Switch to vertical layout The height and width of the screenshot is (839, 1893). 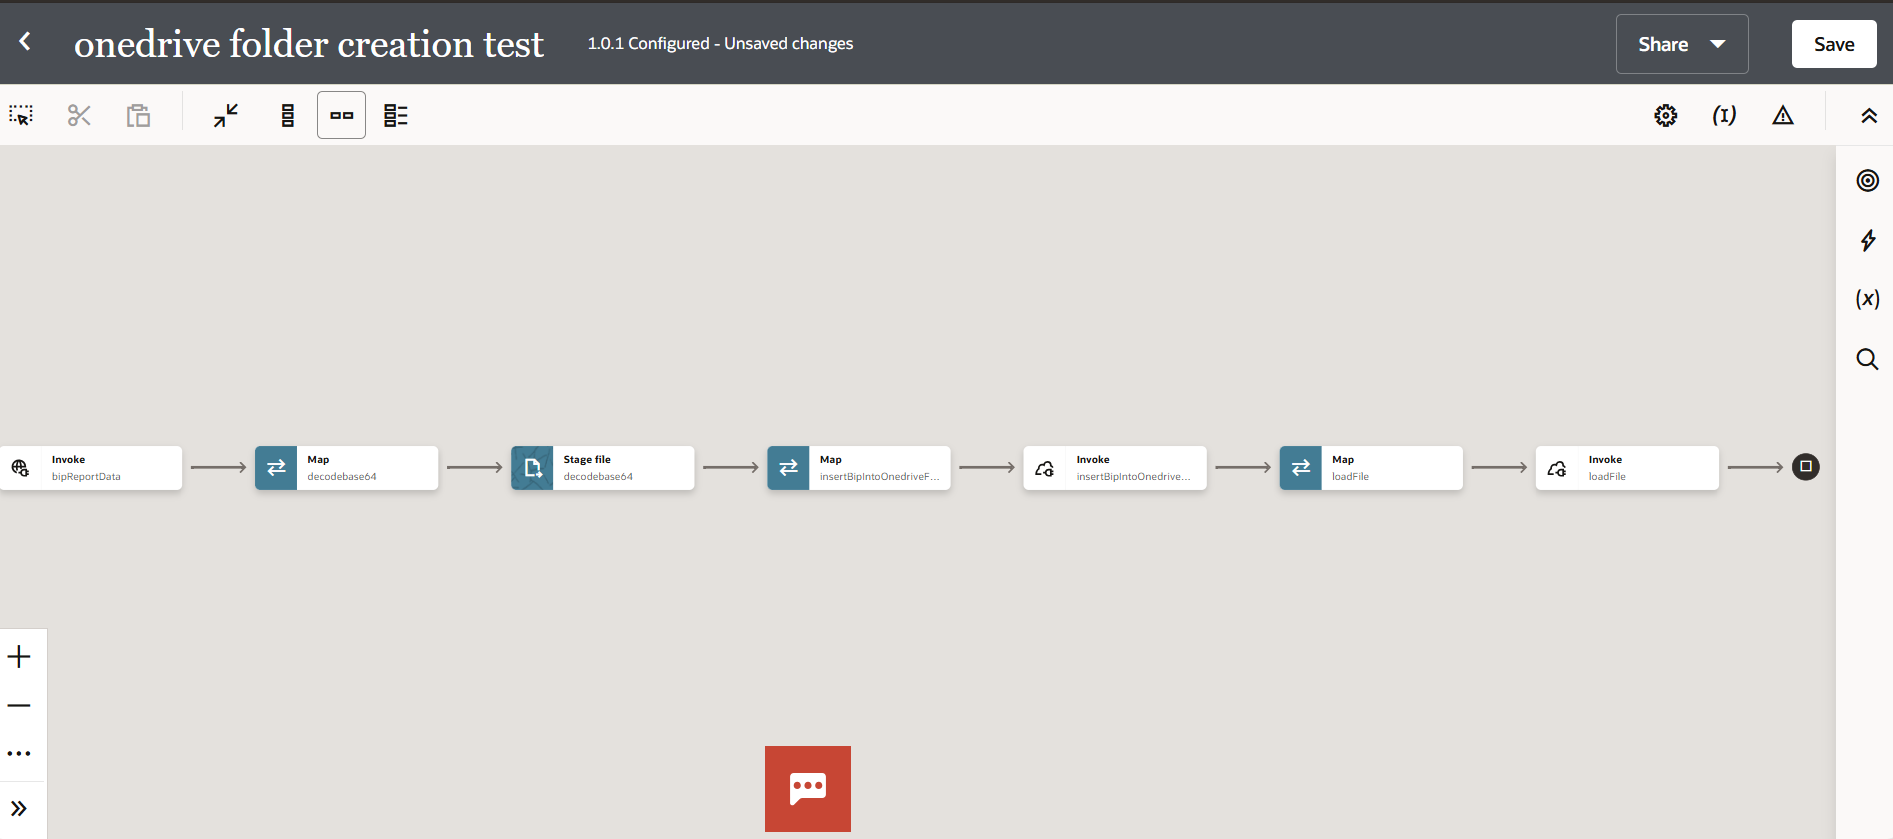point(287,115)
